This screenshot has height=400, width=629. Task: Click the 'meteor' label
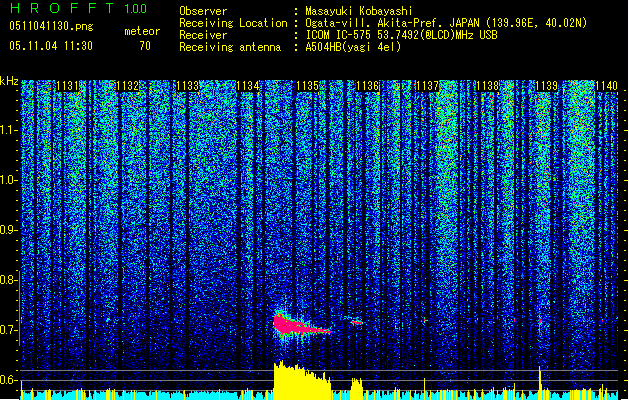142,31
